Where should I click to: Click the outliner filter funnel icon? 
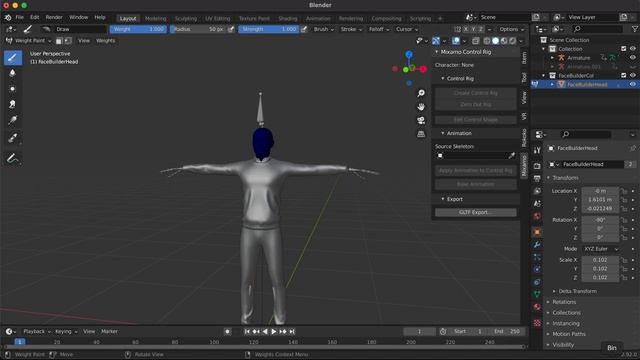coord(635,29)
